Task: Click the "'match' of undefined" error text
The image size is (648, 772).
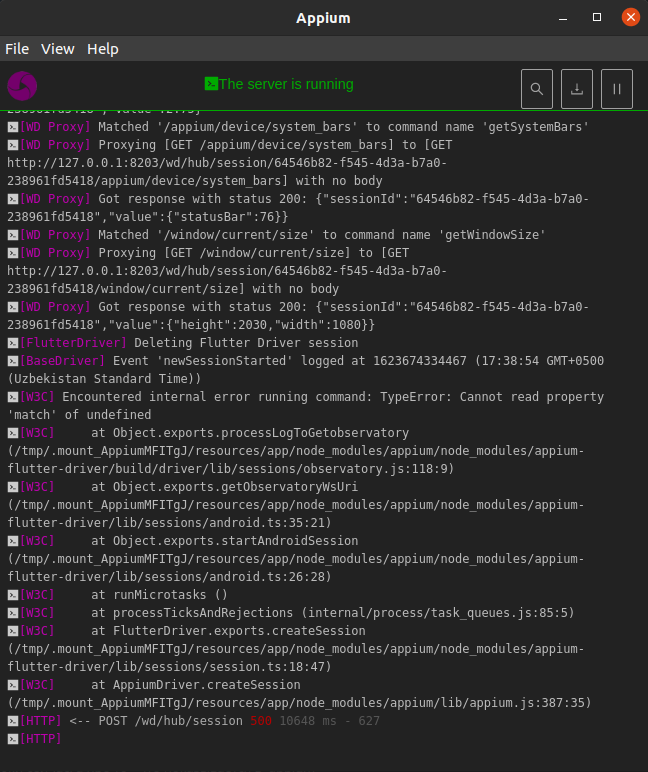Action: [79, 415]
